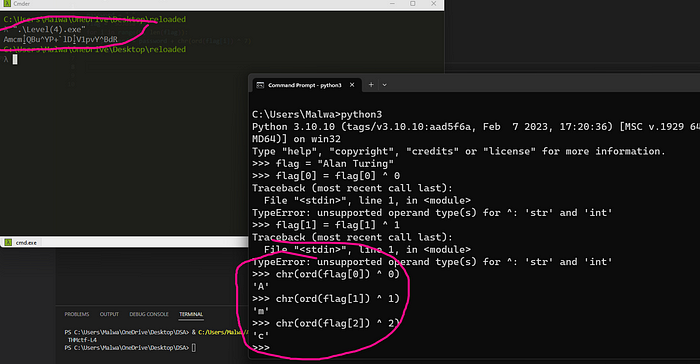The height and width of the screenshot is (364, 700).
Task: Close the Command Prompt - python3 tab
Action: (352, 85)
